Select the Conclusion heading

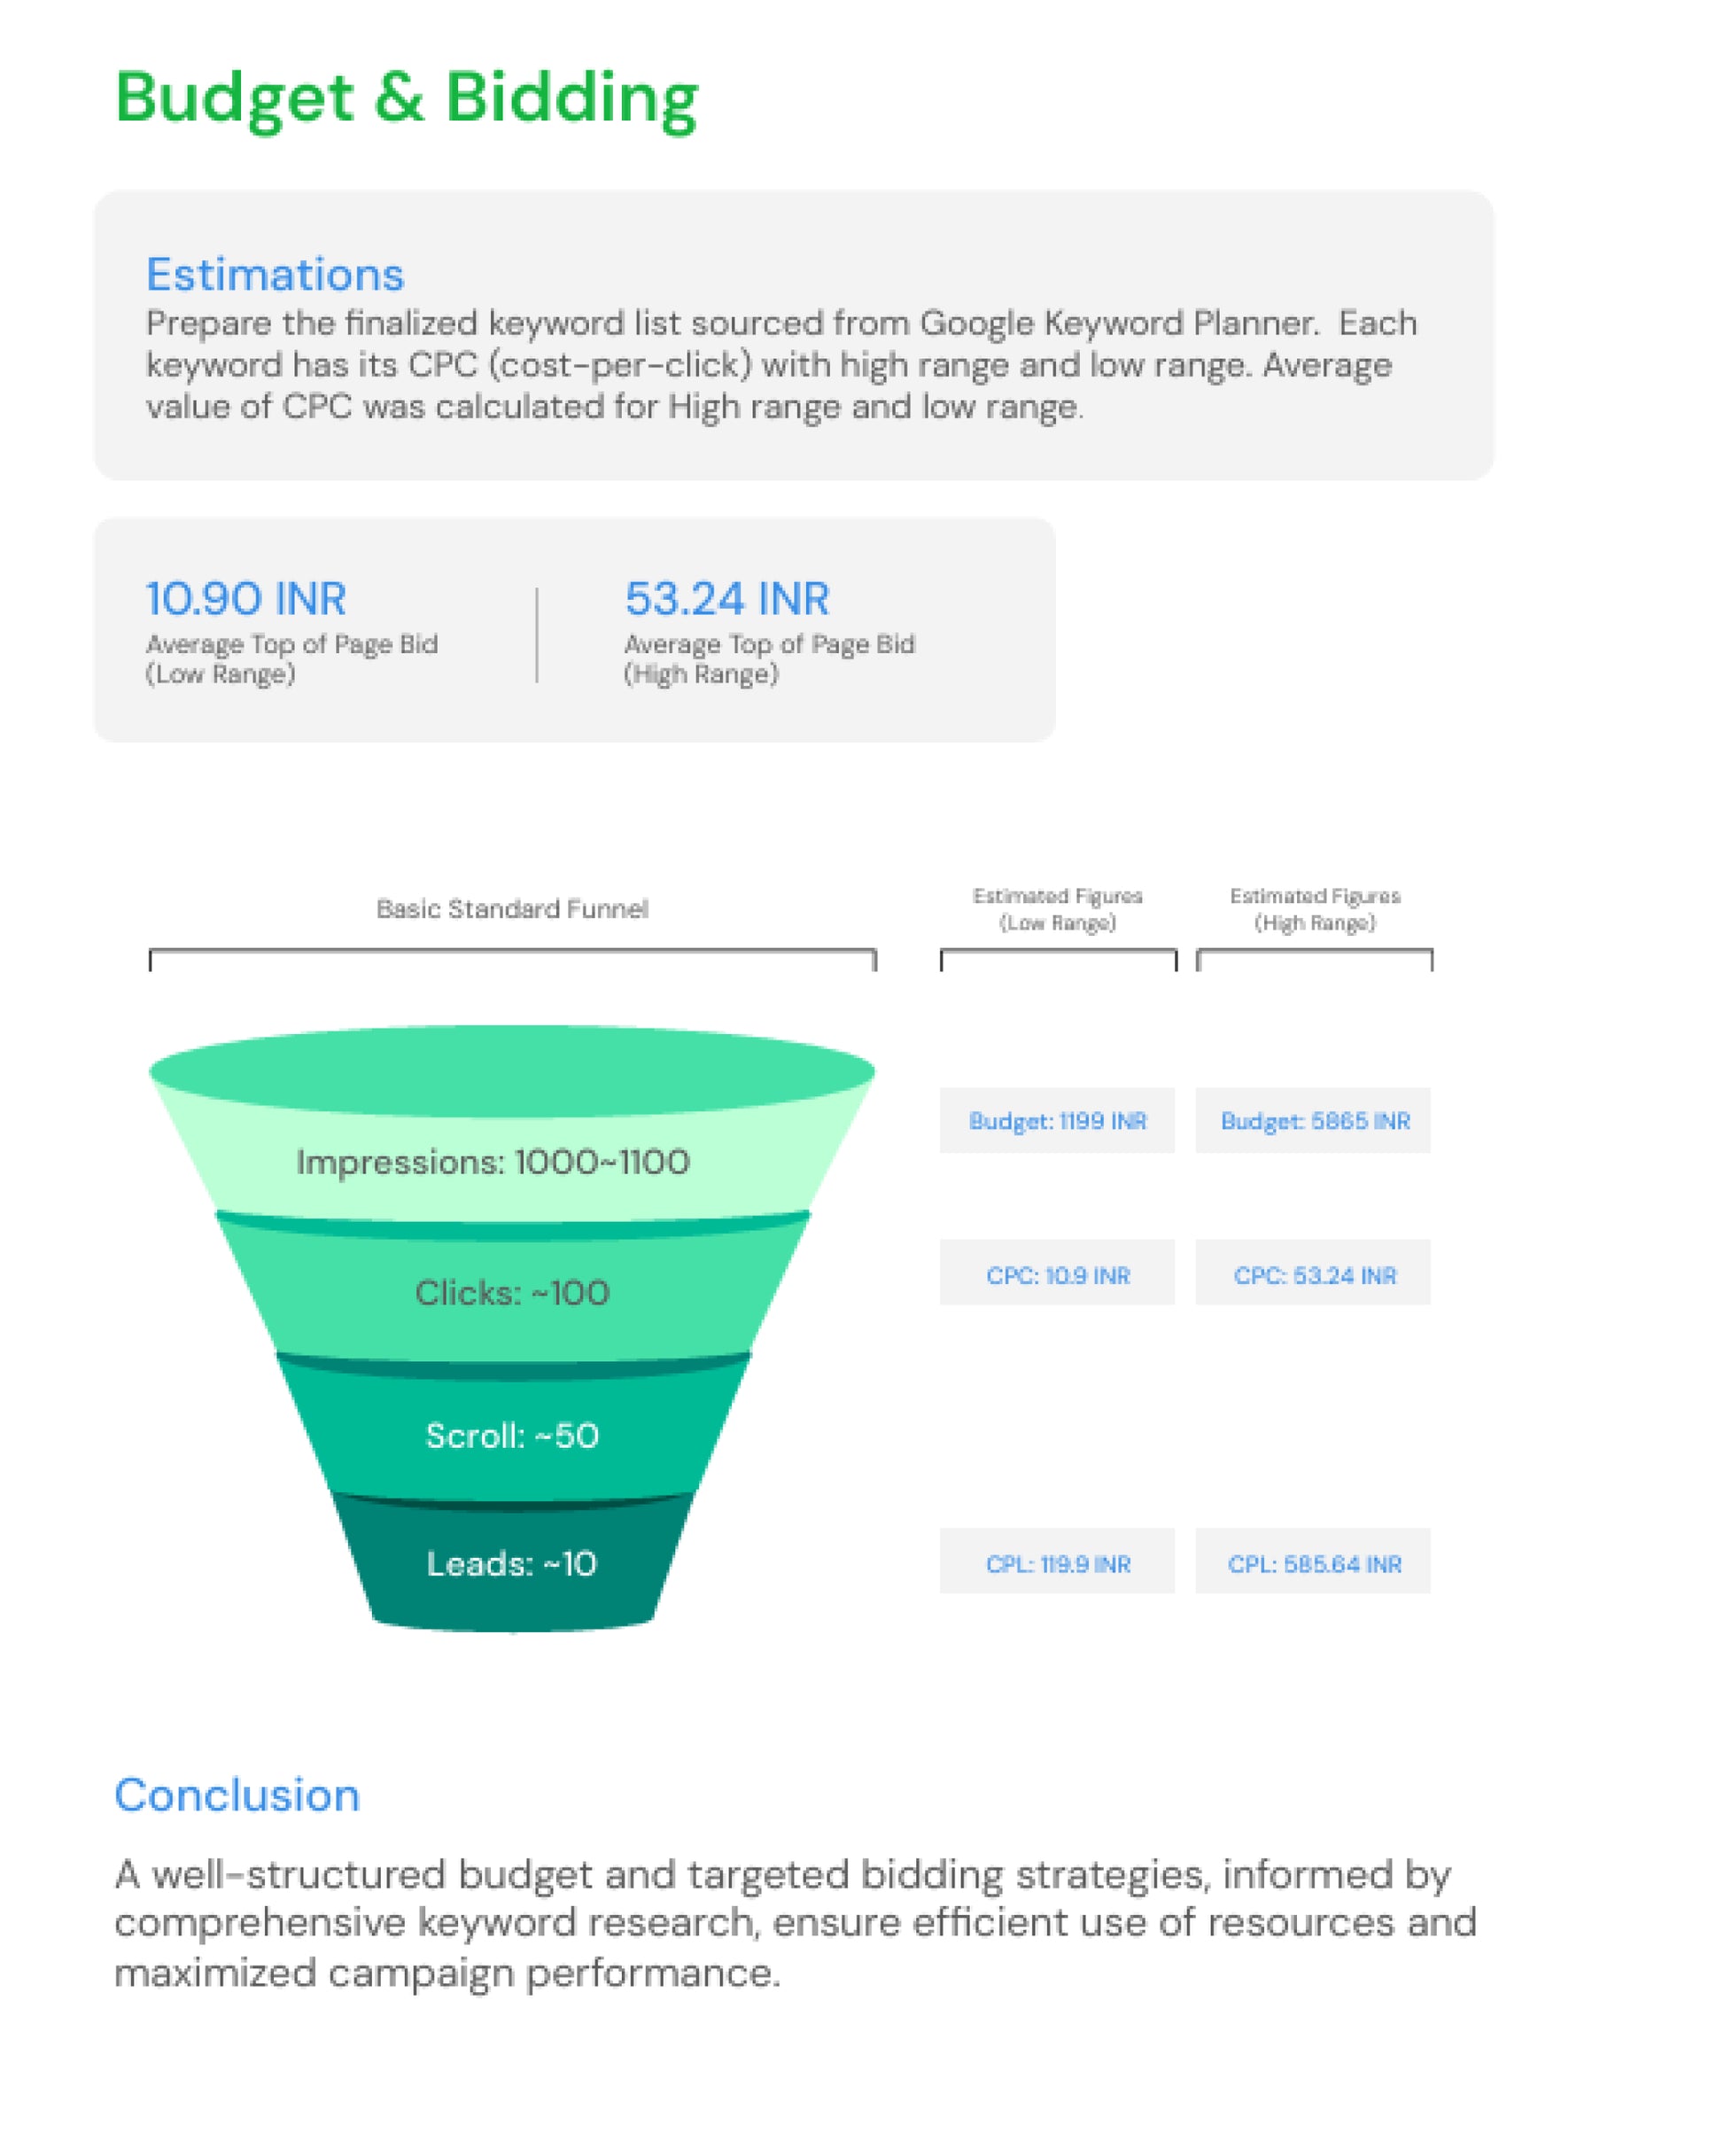click(x=237, y=1796)
